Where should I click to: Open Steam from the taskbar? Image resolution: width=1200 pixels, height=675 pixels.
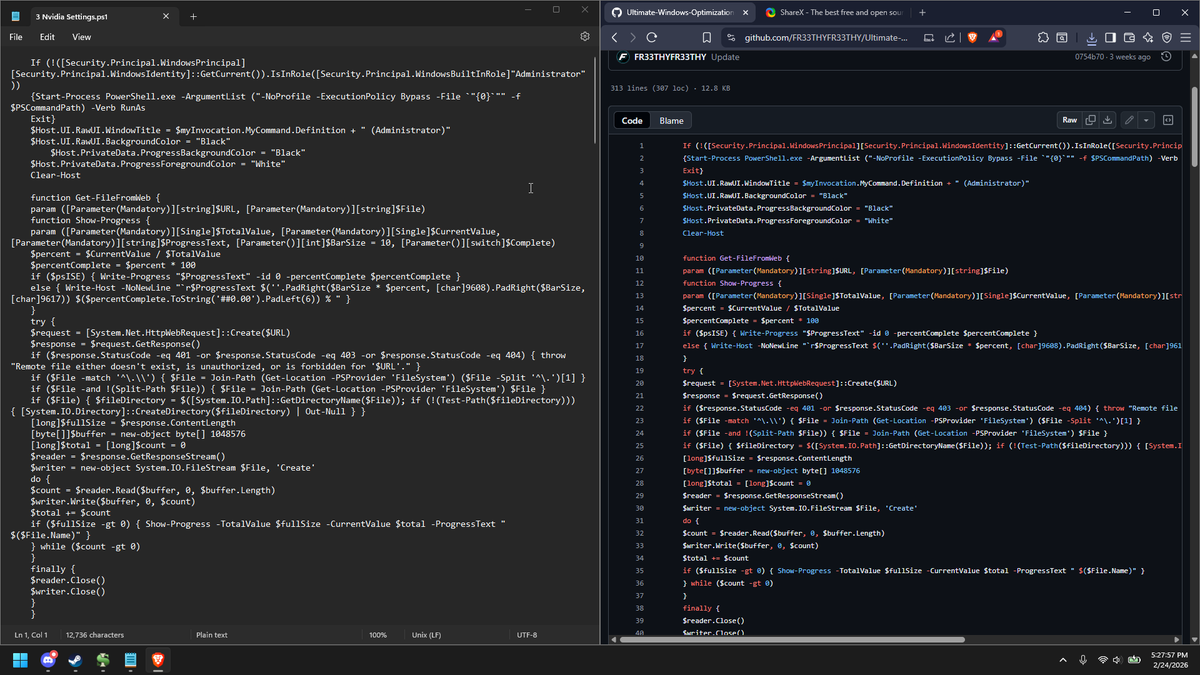coord(75,660)
